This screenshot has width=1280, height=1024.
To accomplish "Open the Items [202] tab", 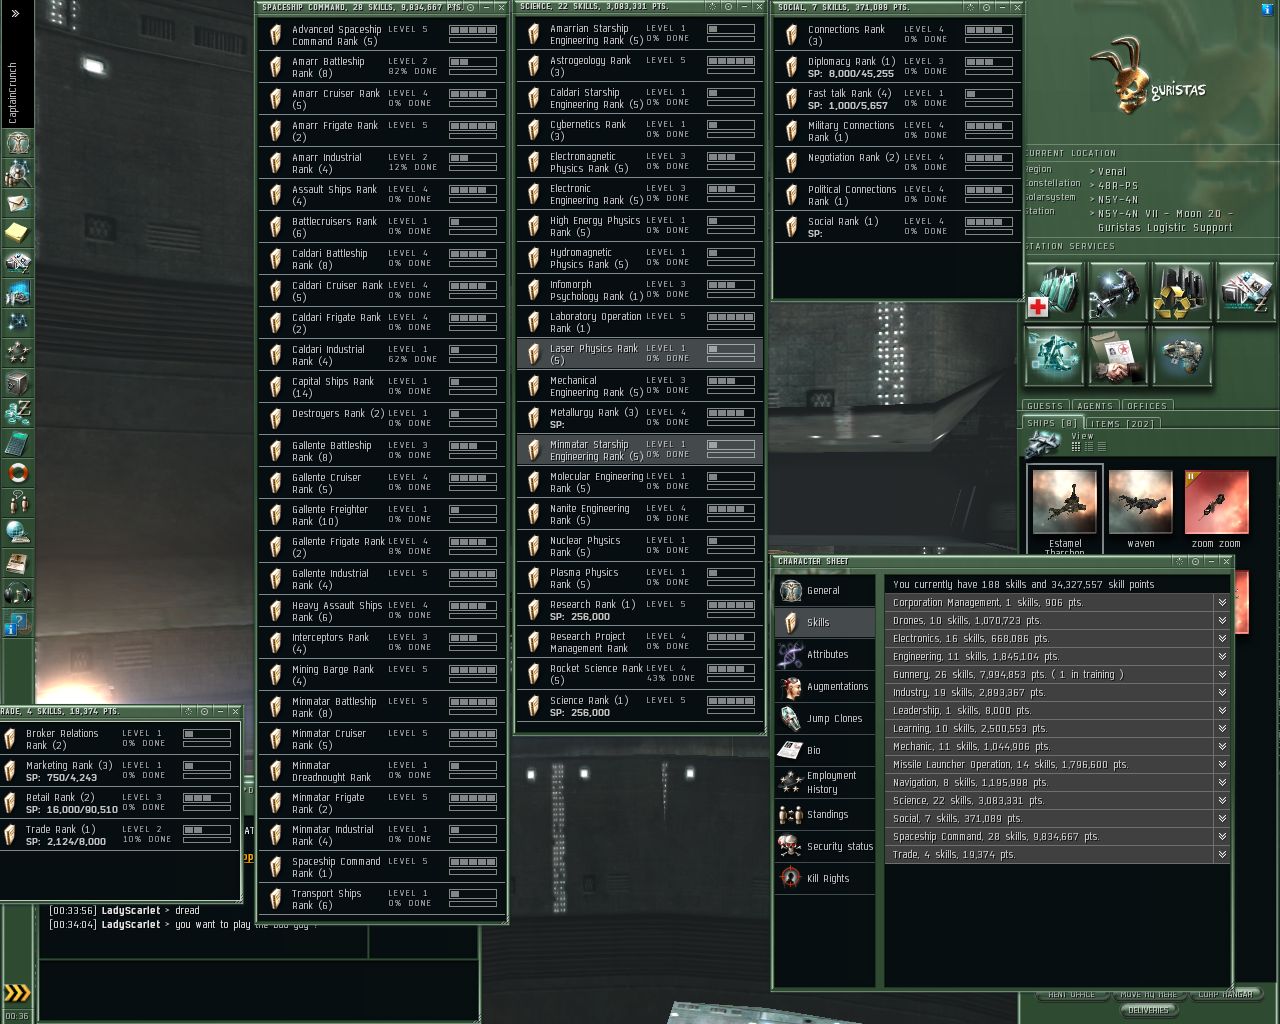I will (x=1123, y=424).
